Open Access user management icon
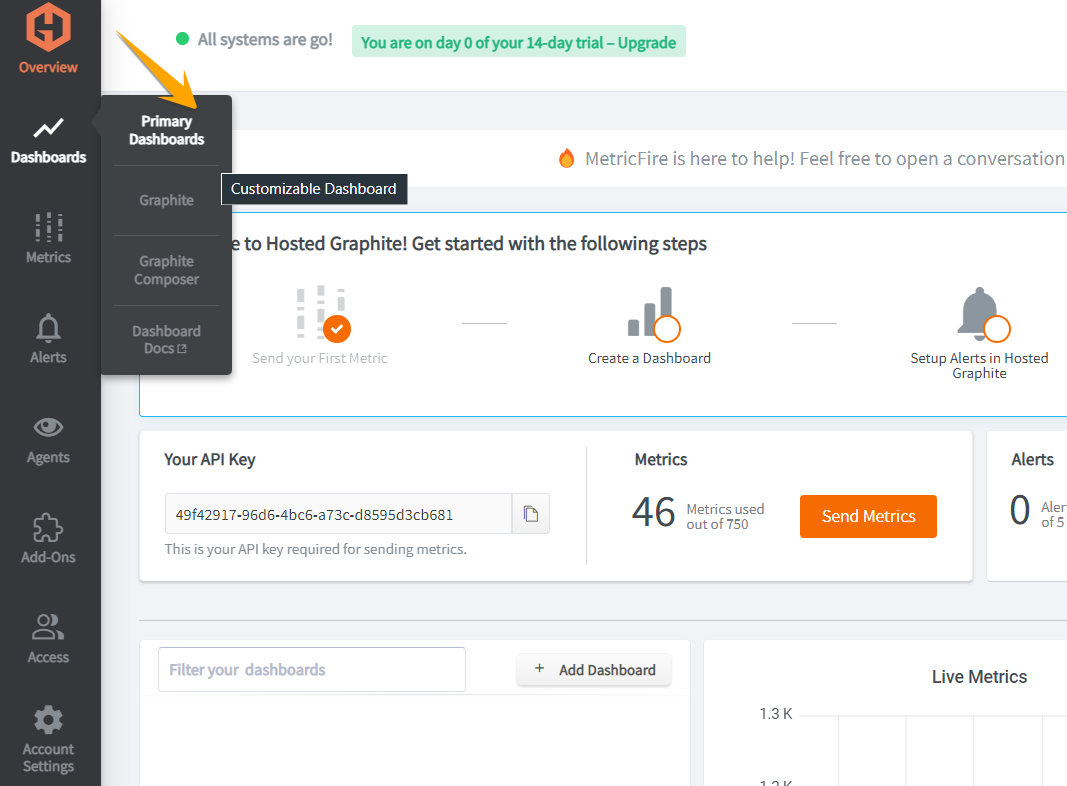 (x=48, y=627)
